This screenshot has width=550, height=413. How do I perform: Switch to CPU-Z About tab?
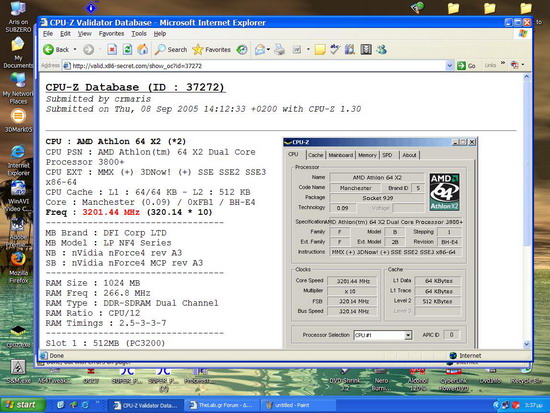click(x=409, y=155)
